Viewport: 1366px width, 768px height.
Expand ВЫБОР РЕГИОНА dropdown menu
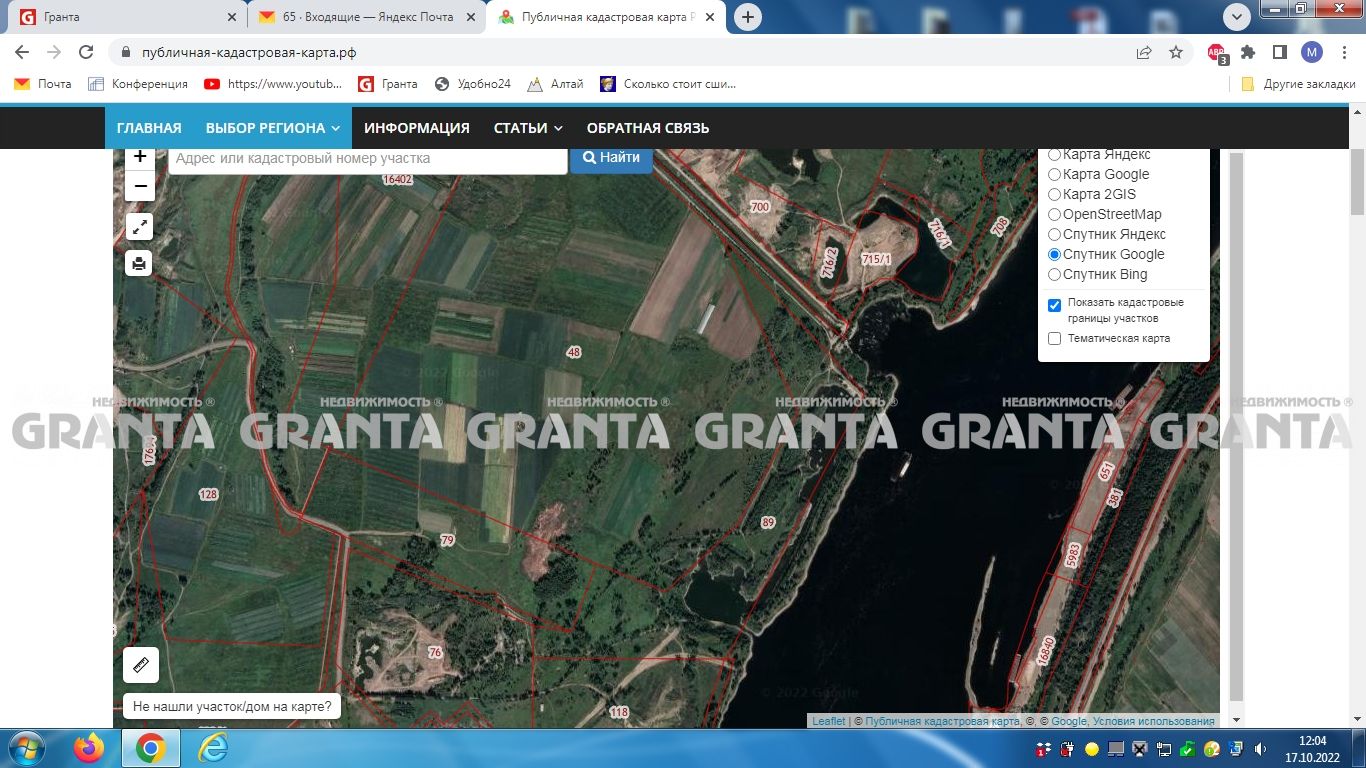point(273,128)
